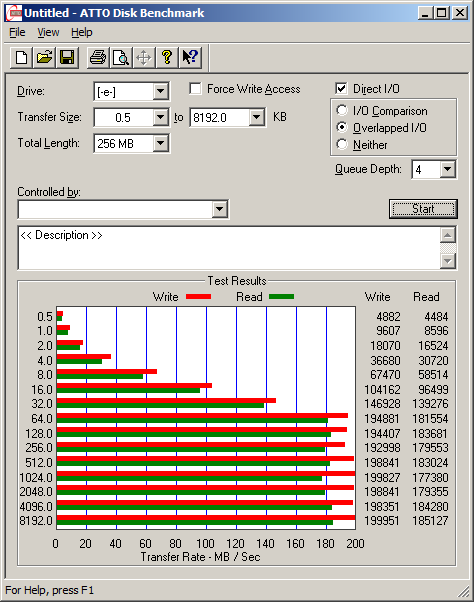Click the four-arrow move toolbar icon
This screenshot has height=602, width=474.
pyautogui.click(x=144, y=58)
